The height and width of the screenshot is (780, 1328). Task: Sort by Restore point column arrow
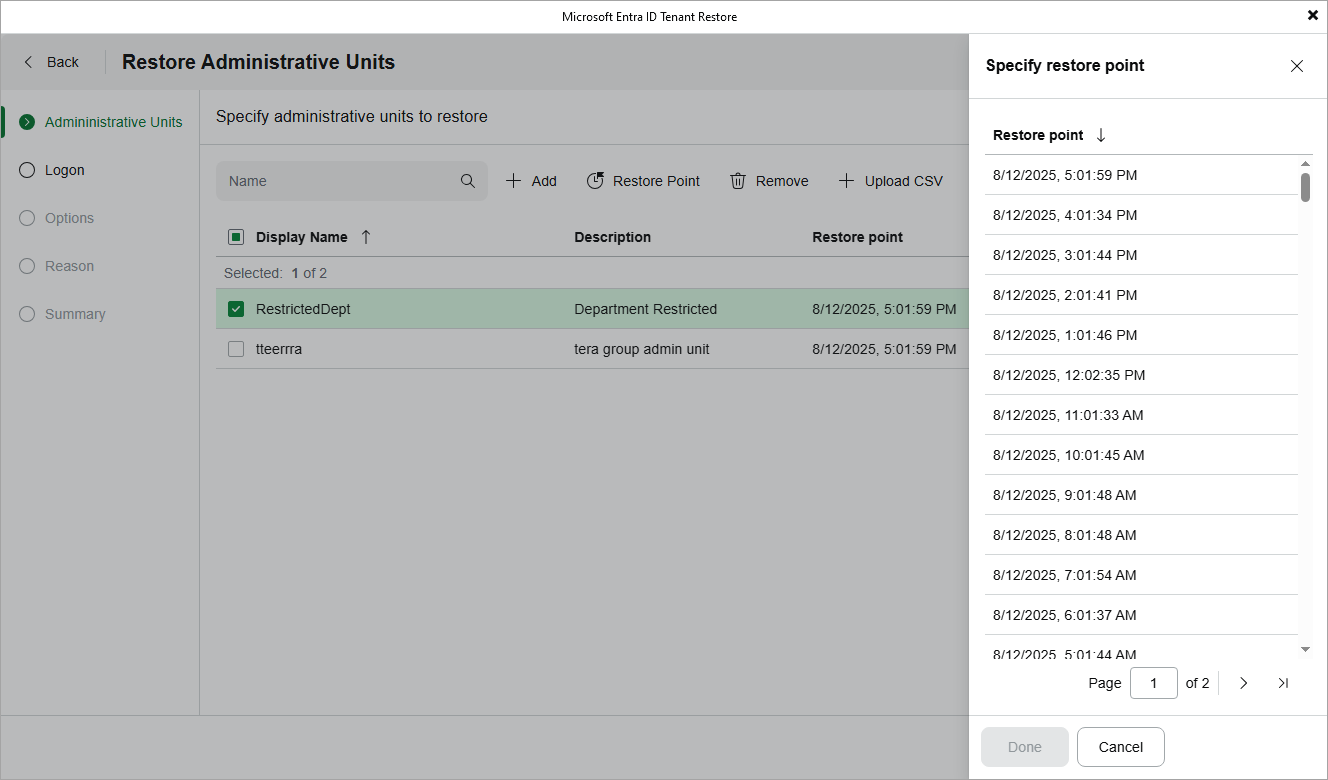(x=1101, y=135)
